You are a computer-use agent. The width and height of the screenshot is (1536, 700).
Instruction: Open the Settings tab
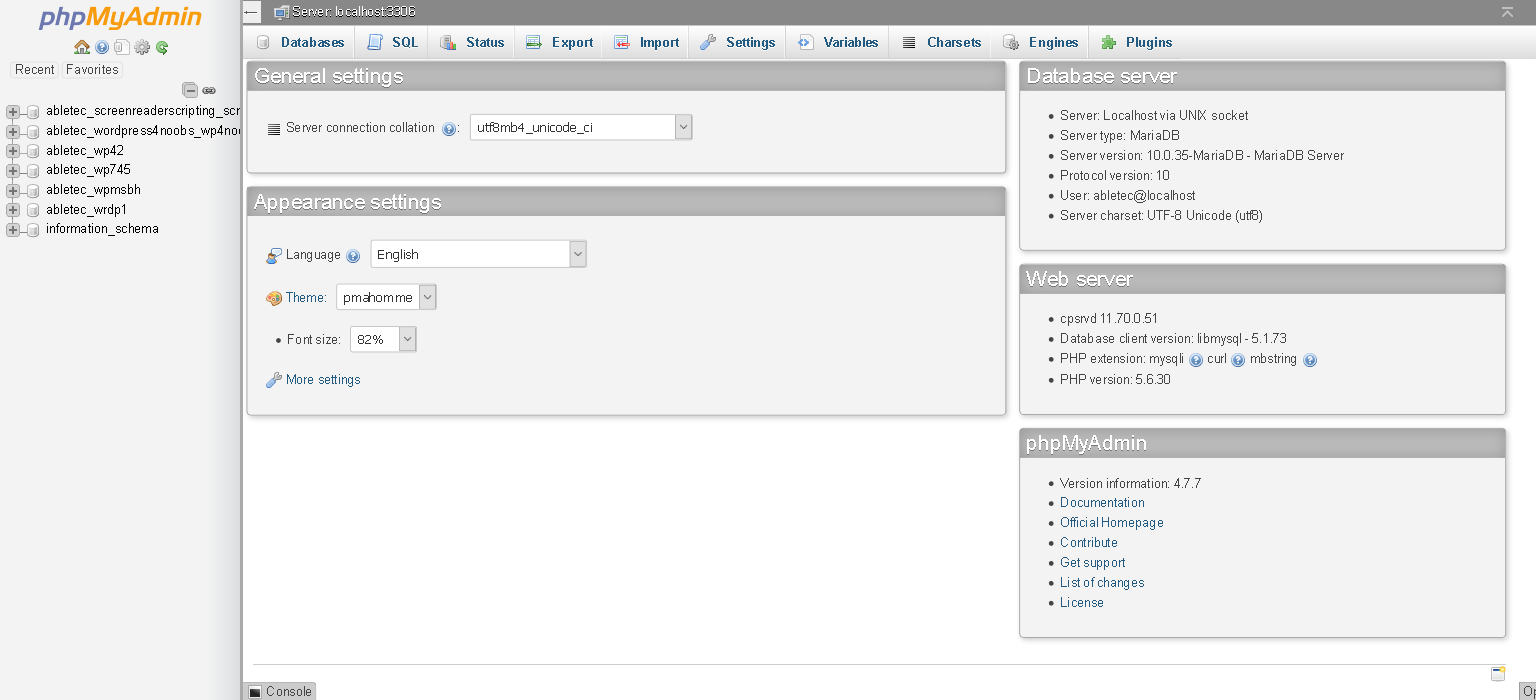737,42
